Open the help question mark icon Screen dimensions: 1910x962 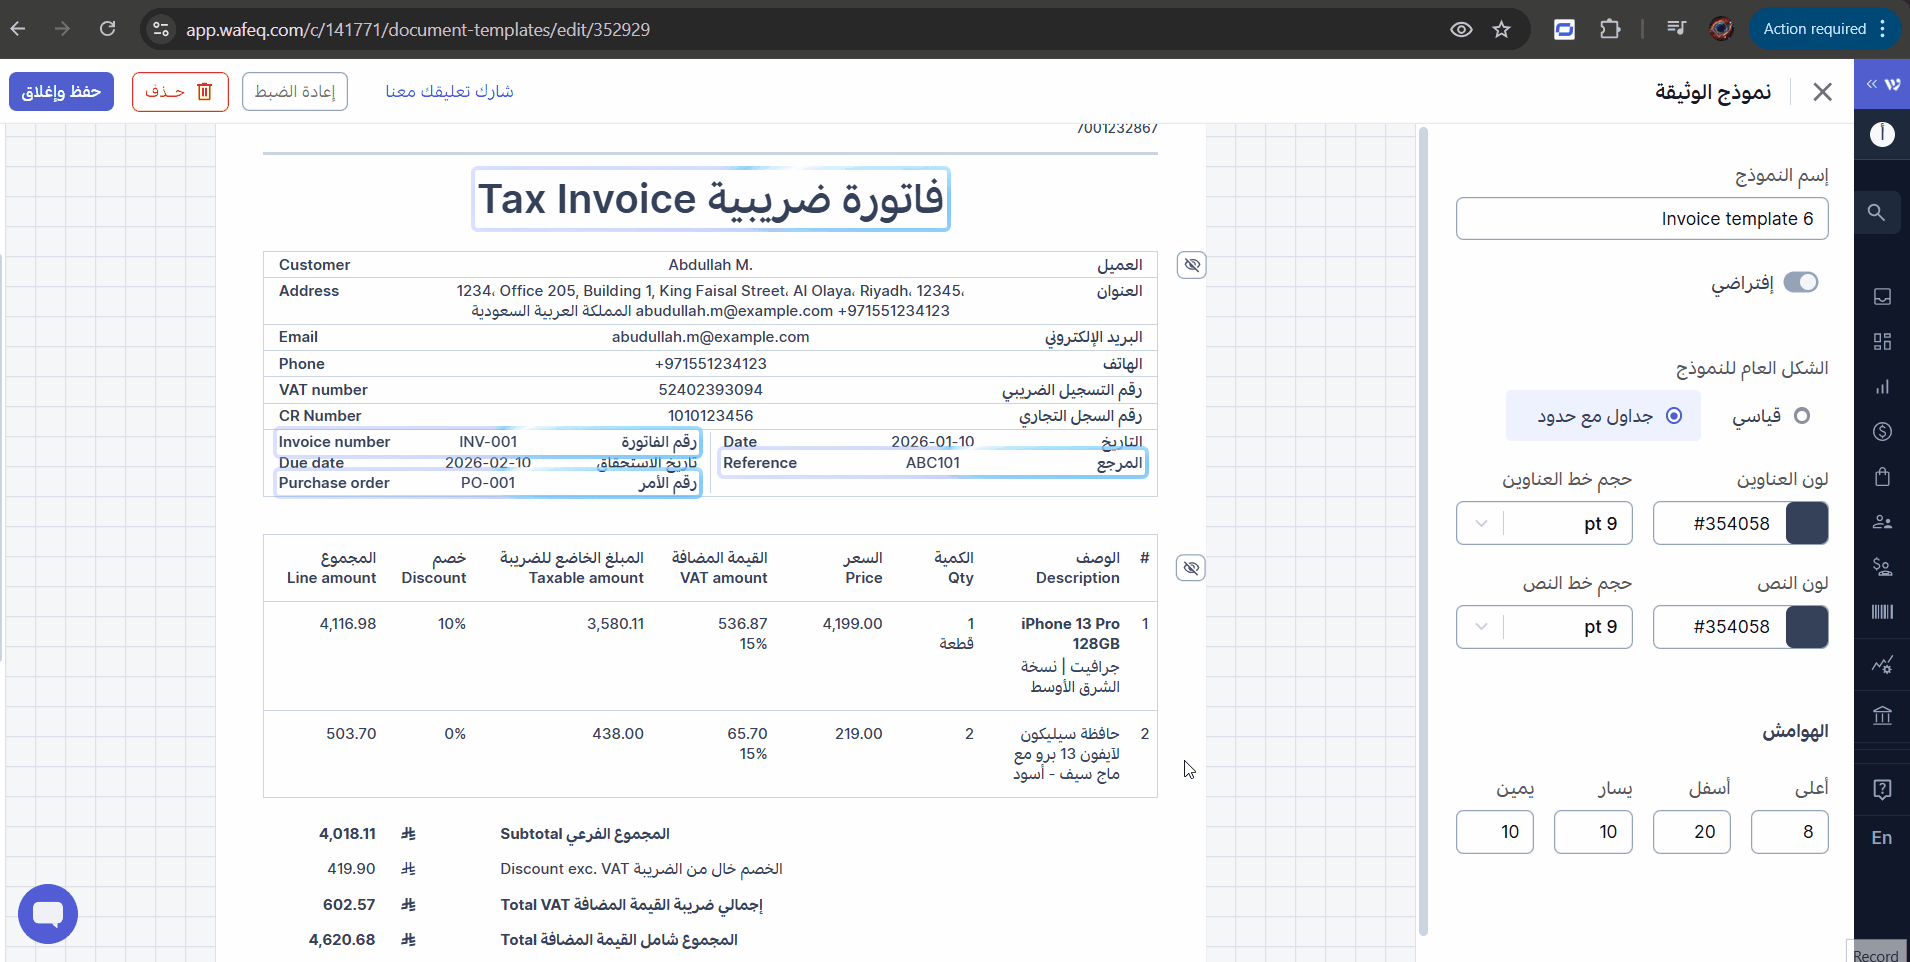[1882, 790]
